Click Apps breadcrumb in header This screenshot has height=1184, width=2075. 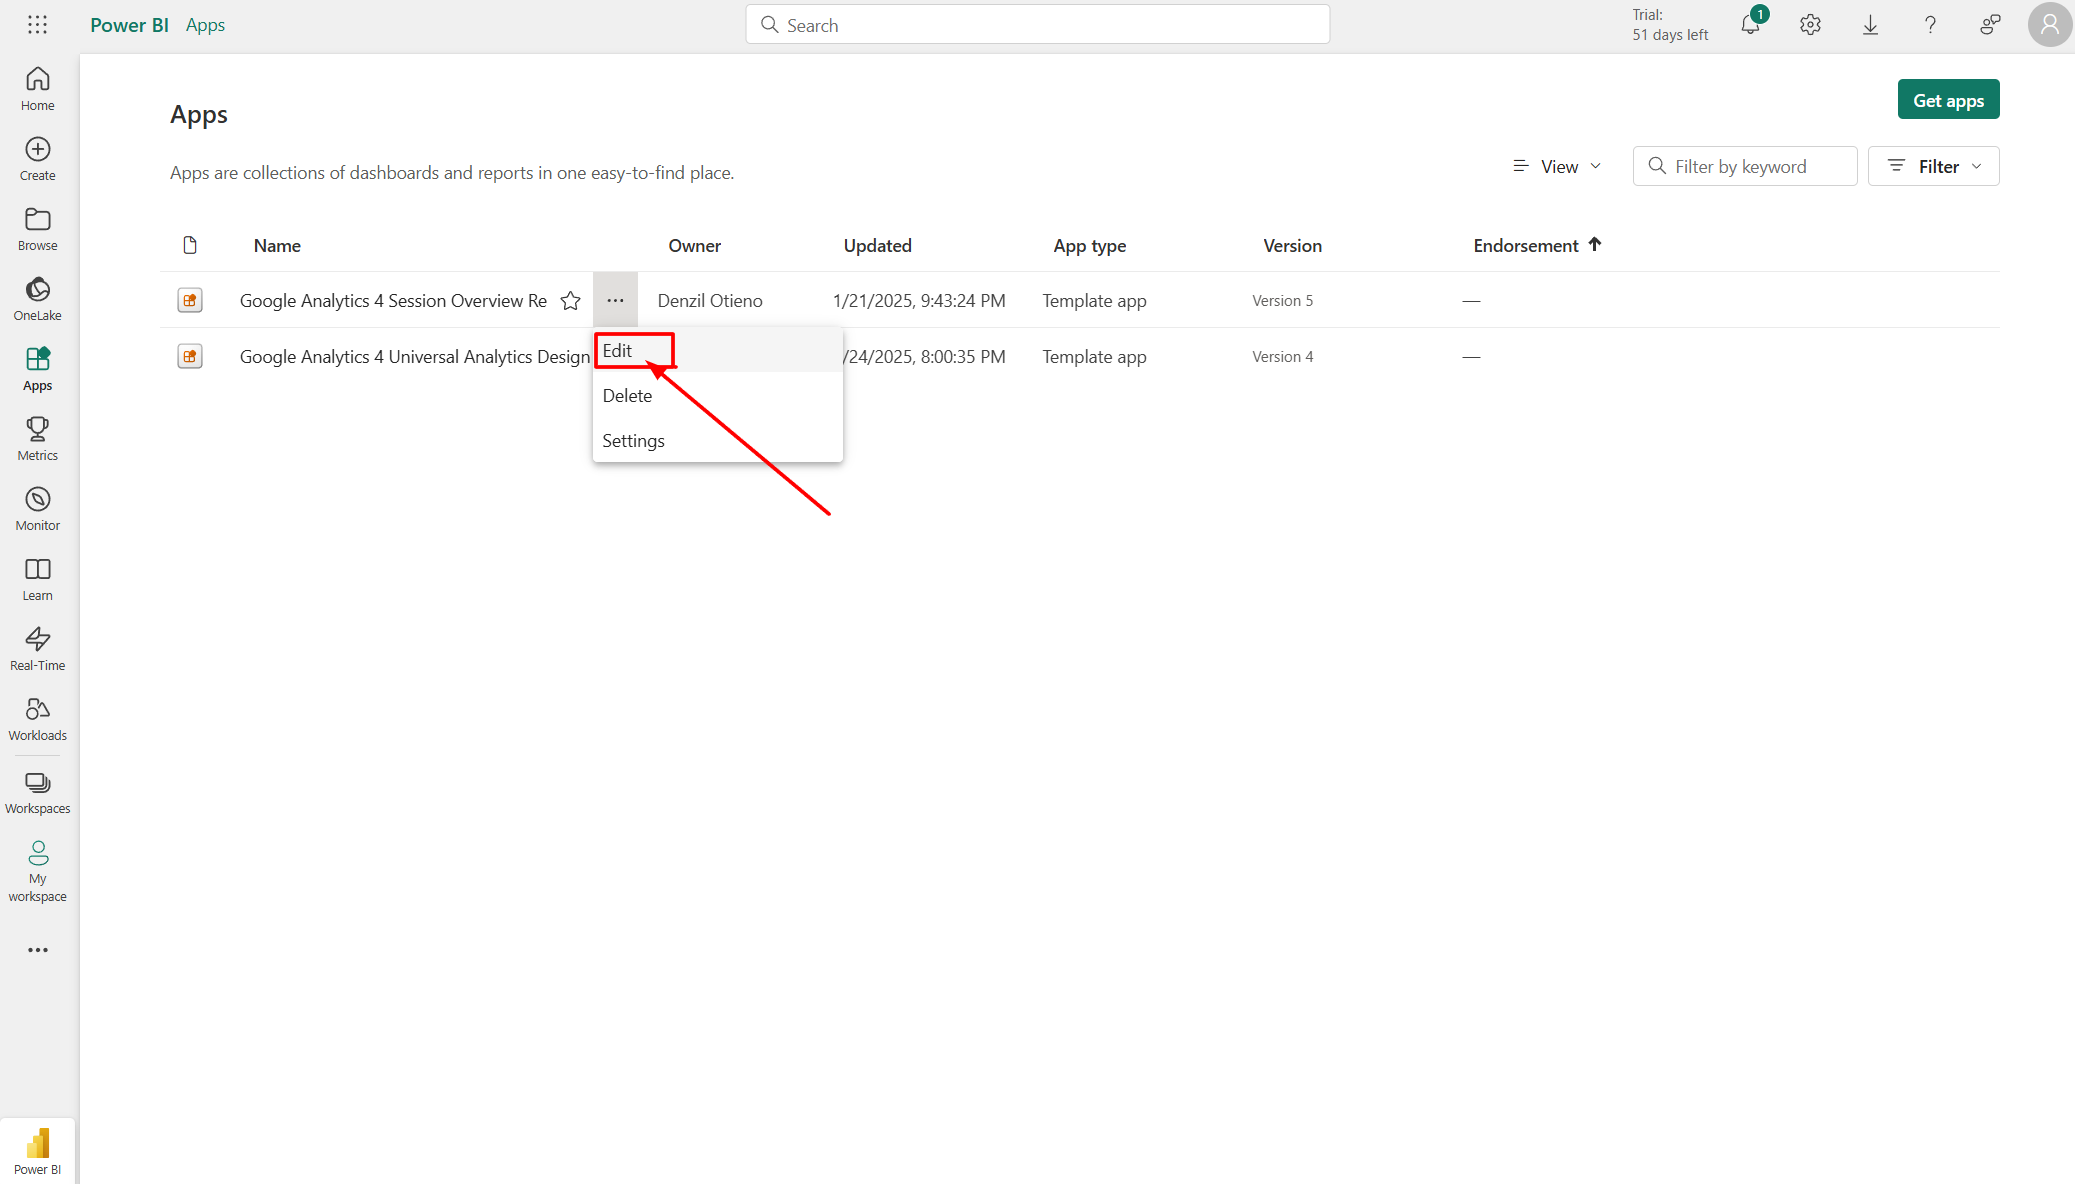coord(205,25)
